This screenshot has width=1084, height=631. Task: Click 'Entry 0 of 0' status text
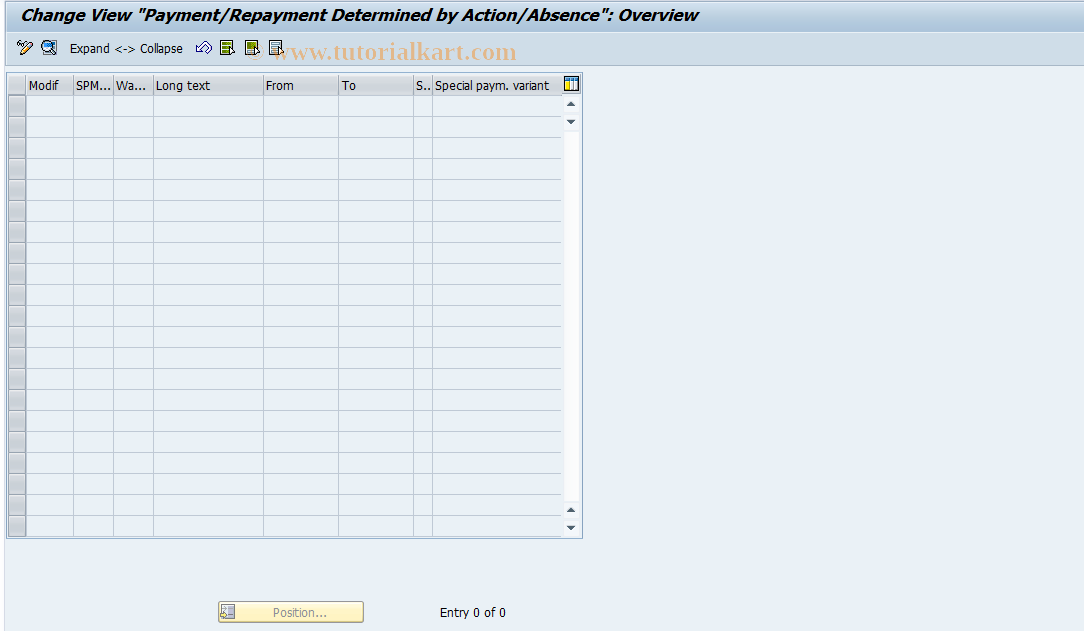(473, 612)
